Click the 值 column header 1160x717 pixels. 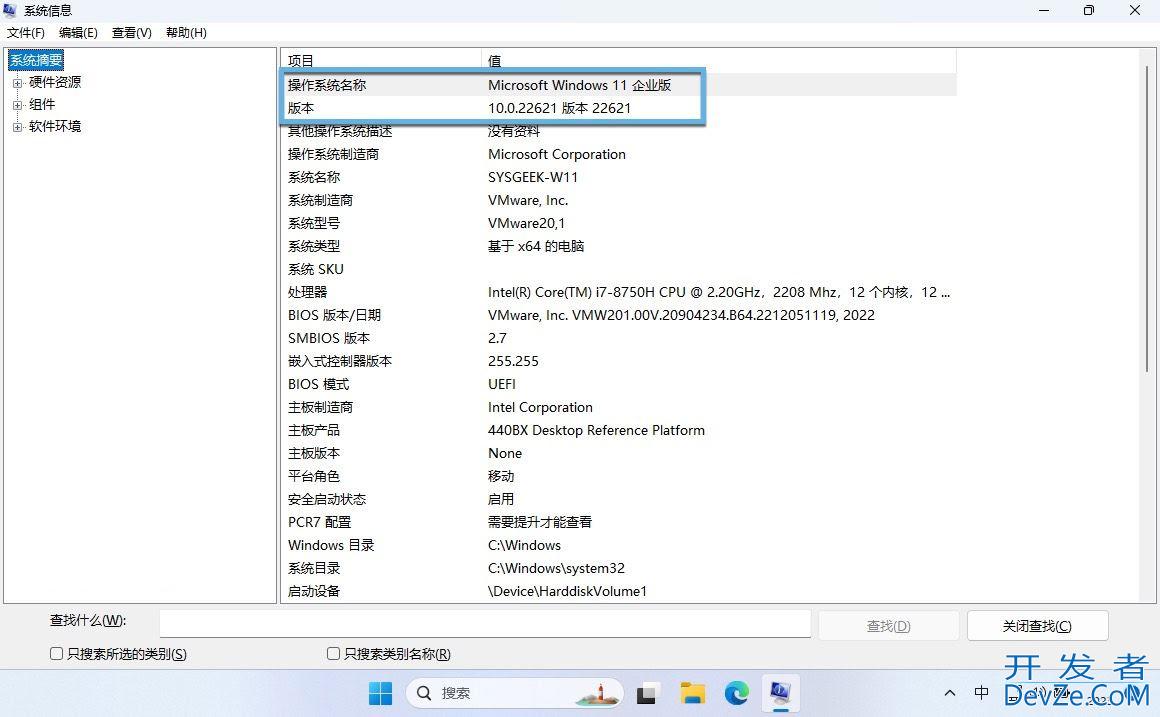pos(718,61)
